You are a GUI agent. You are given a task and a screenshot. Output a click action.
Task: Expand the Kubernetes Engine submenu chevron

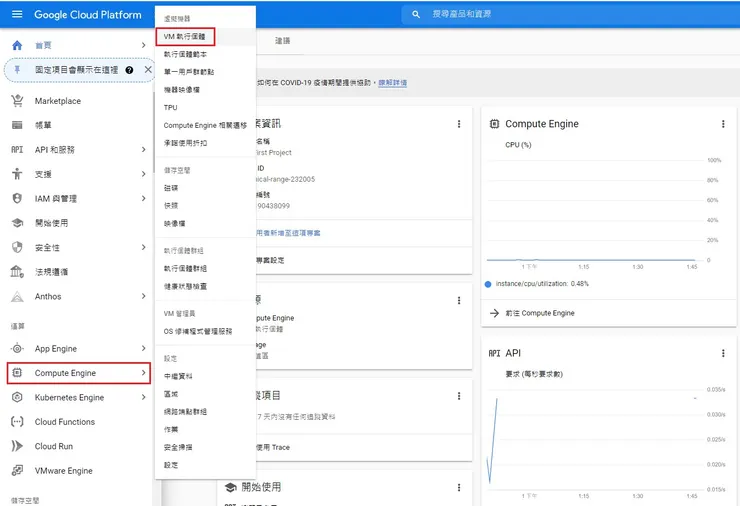click(x=143, y=397)
